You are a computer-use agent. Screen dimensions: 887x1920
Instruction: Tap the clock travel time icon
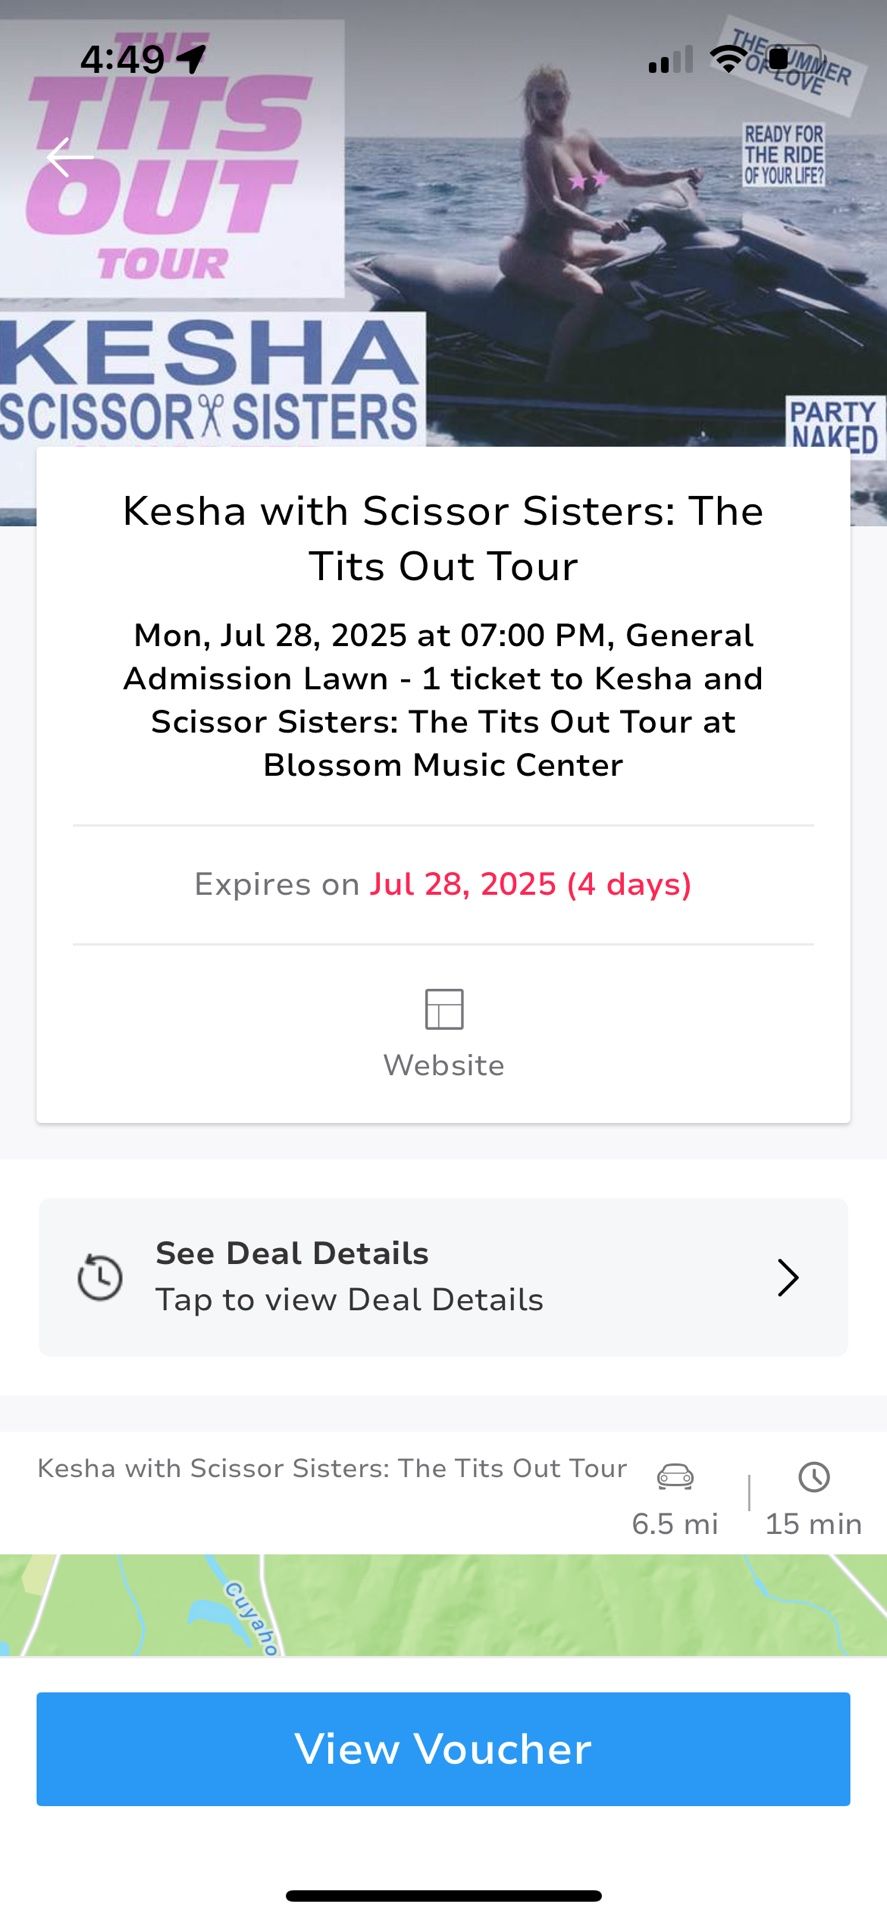pos(814,1476)
